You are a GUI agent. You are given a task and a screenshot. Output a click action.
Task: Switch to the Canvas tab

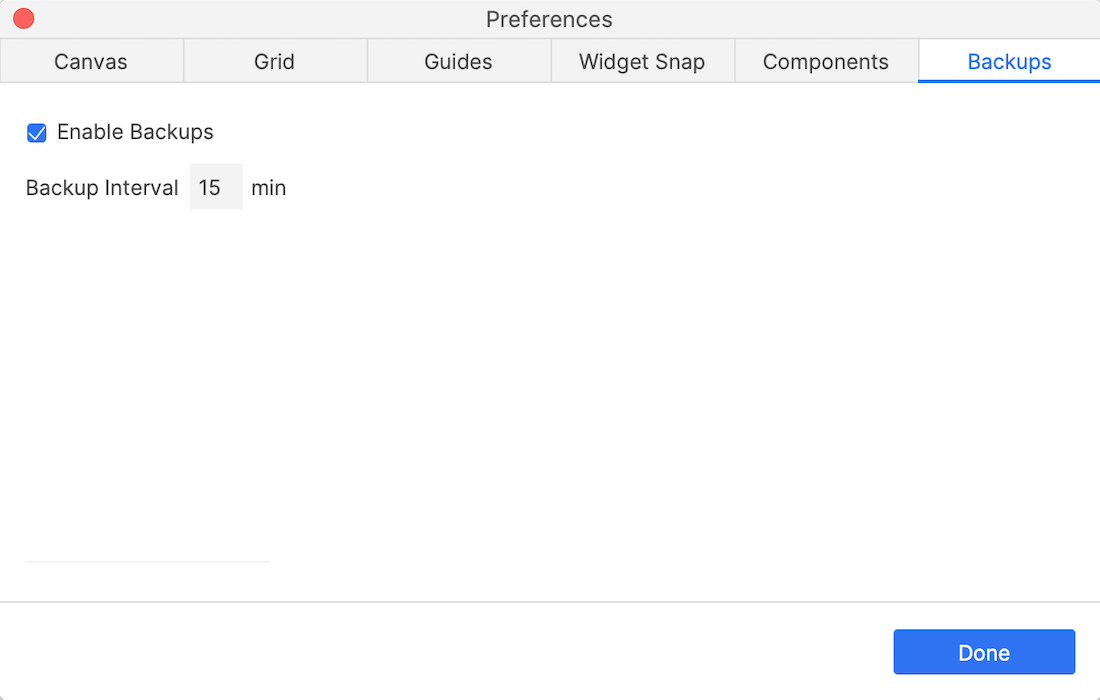[x=91, y=61]
